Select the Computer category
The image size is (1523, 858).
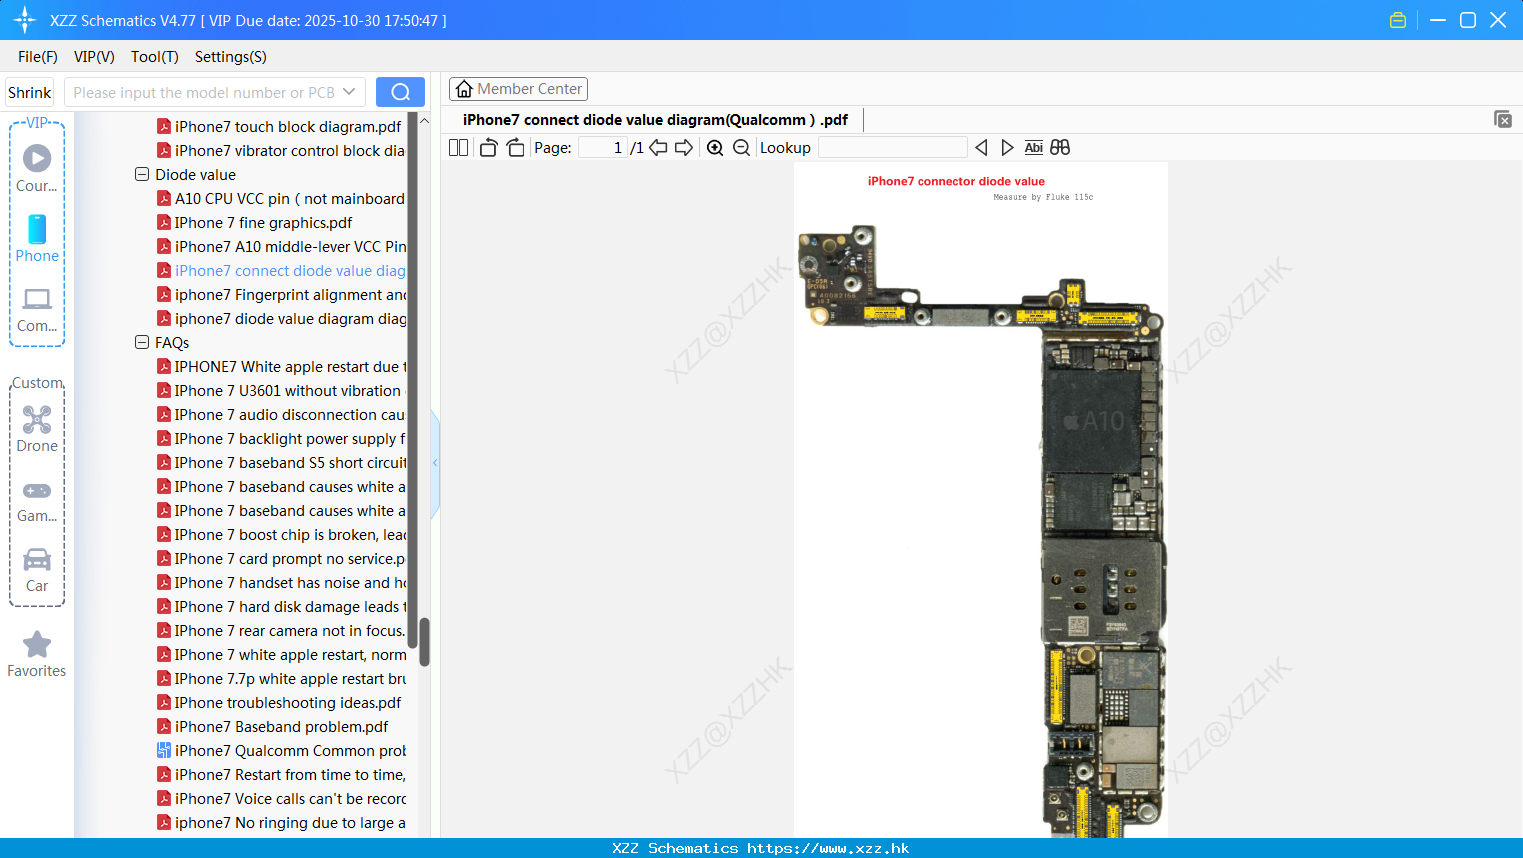(37, 309)
